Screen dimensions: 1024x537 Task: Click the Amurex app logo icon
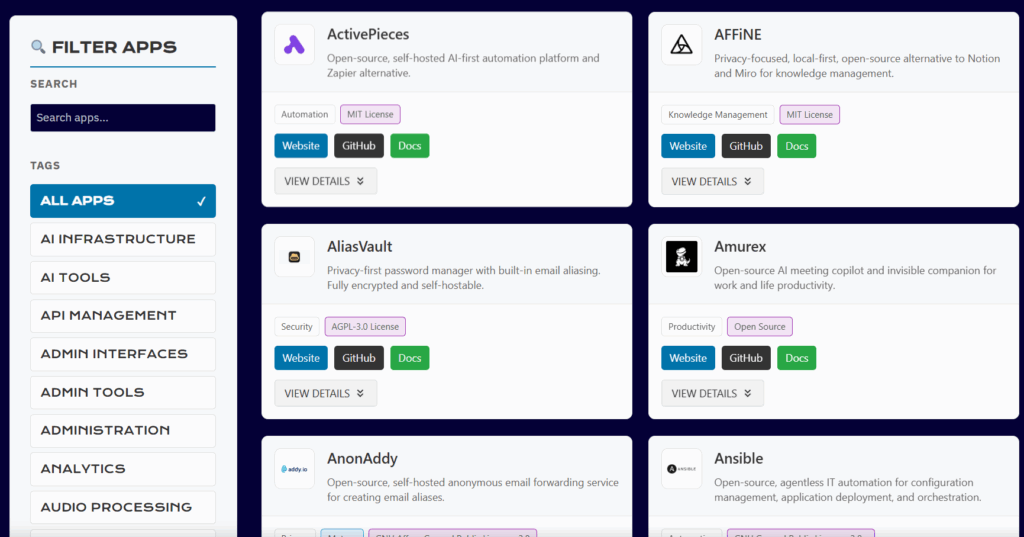coord(681,257)
